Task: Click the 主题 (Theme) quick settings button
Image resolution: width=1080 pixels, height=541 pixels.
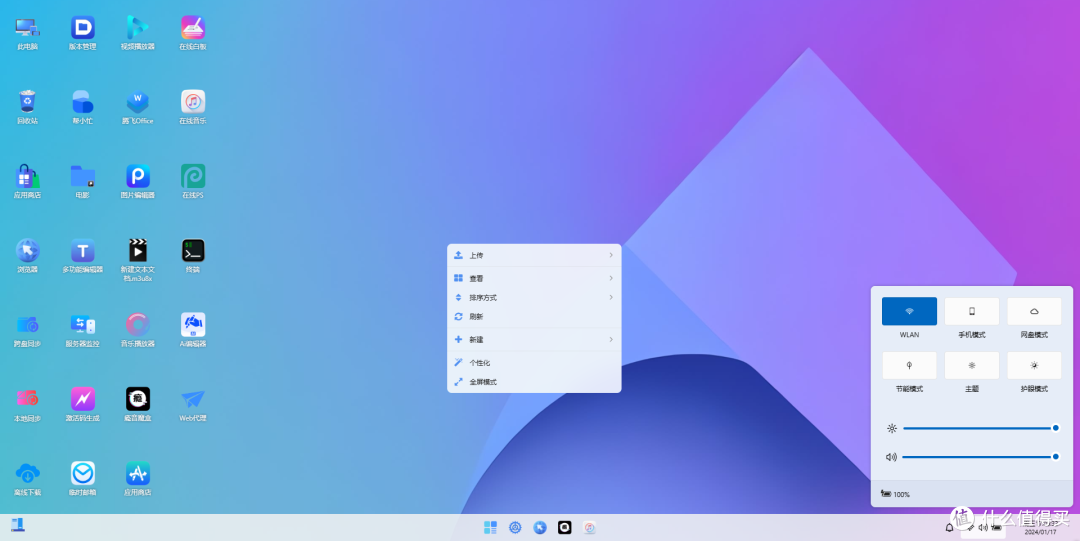Action: tap(971, 365)
